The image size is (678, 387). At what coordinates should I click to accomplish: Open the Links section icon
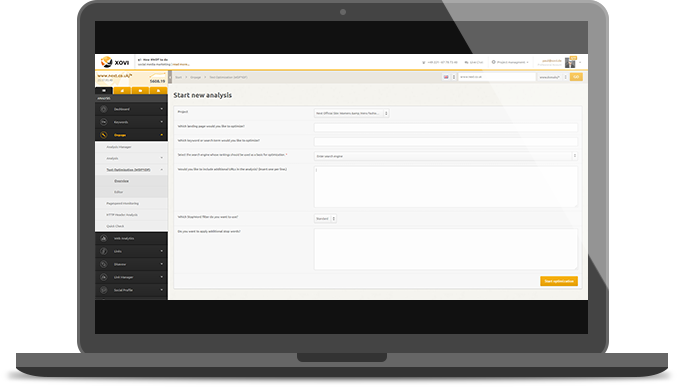coord(104,251)
